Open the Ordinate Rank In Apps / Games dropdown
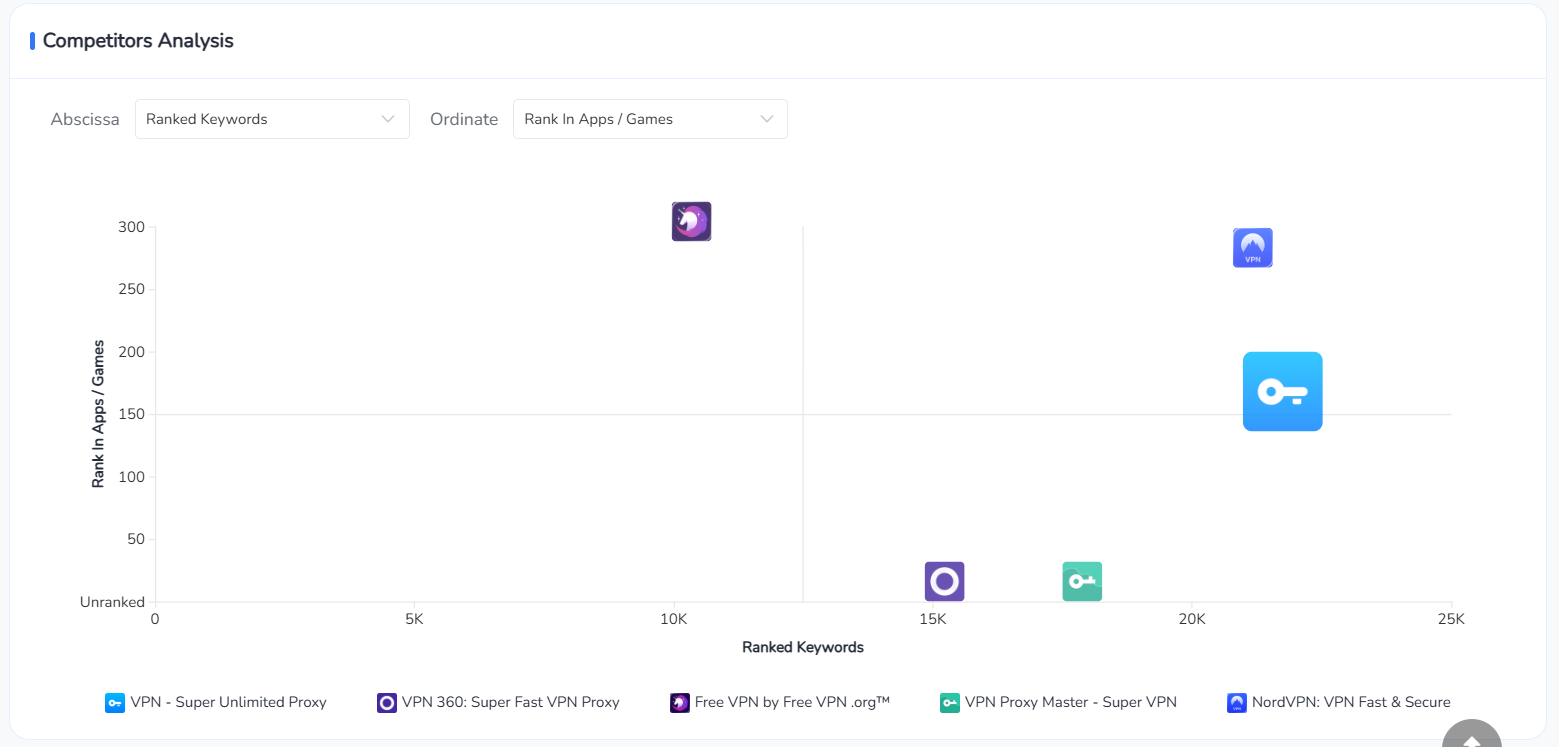The image size is (1559, 747). (650, 119)
